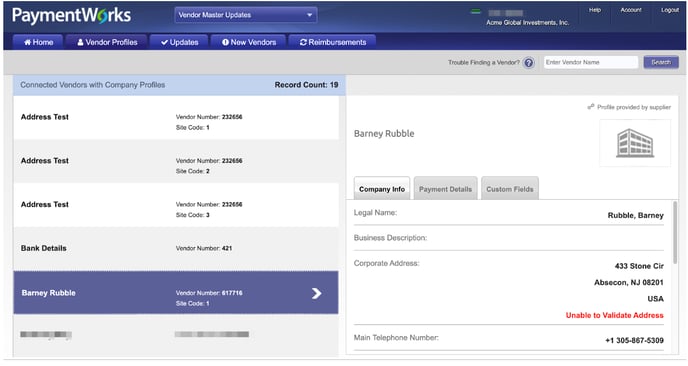The image size is (688, 366).
Task: Open the Vendor Profiles tab
Action: [x=107, y=42]
